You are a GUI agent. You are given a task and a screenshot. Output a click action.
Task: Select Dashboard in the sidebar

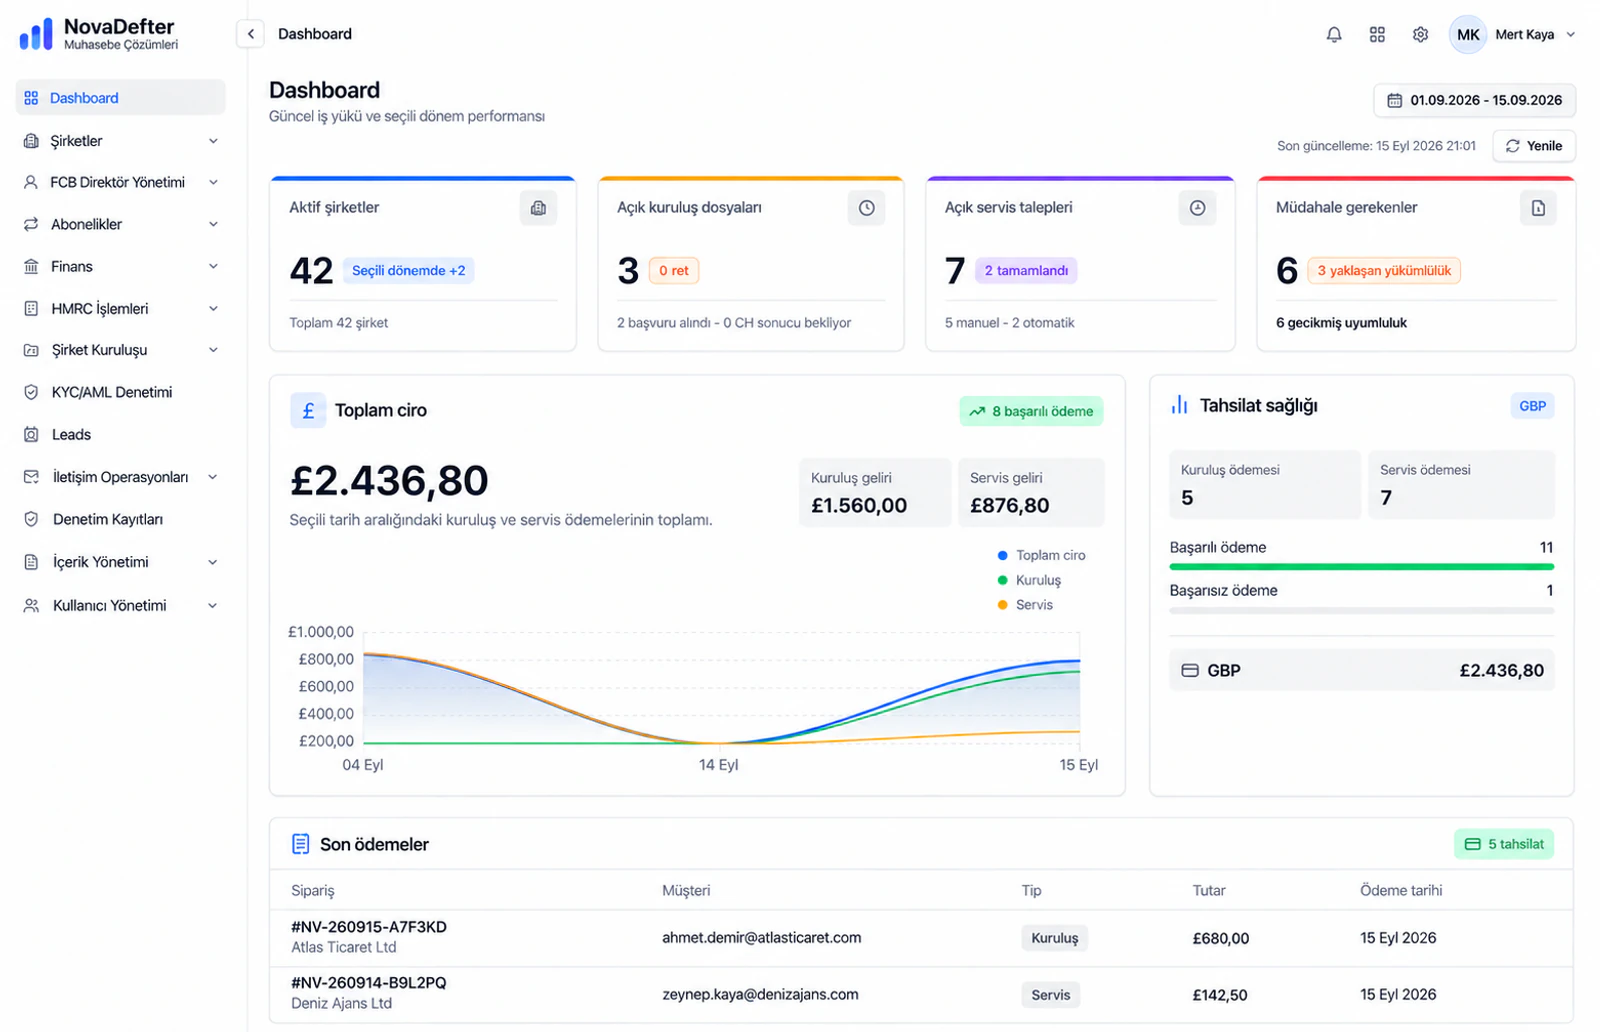tap(121, 98)
